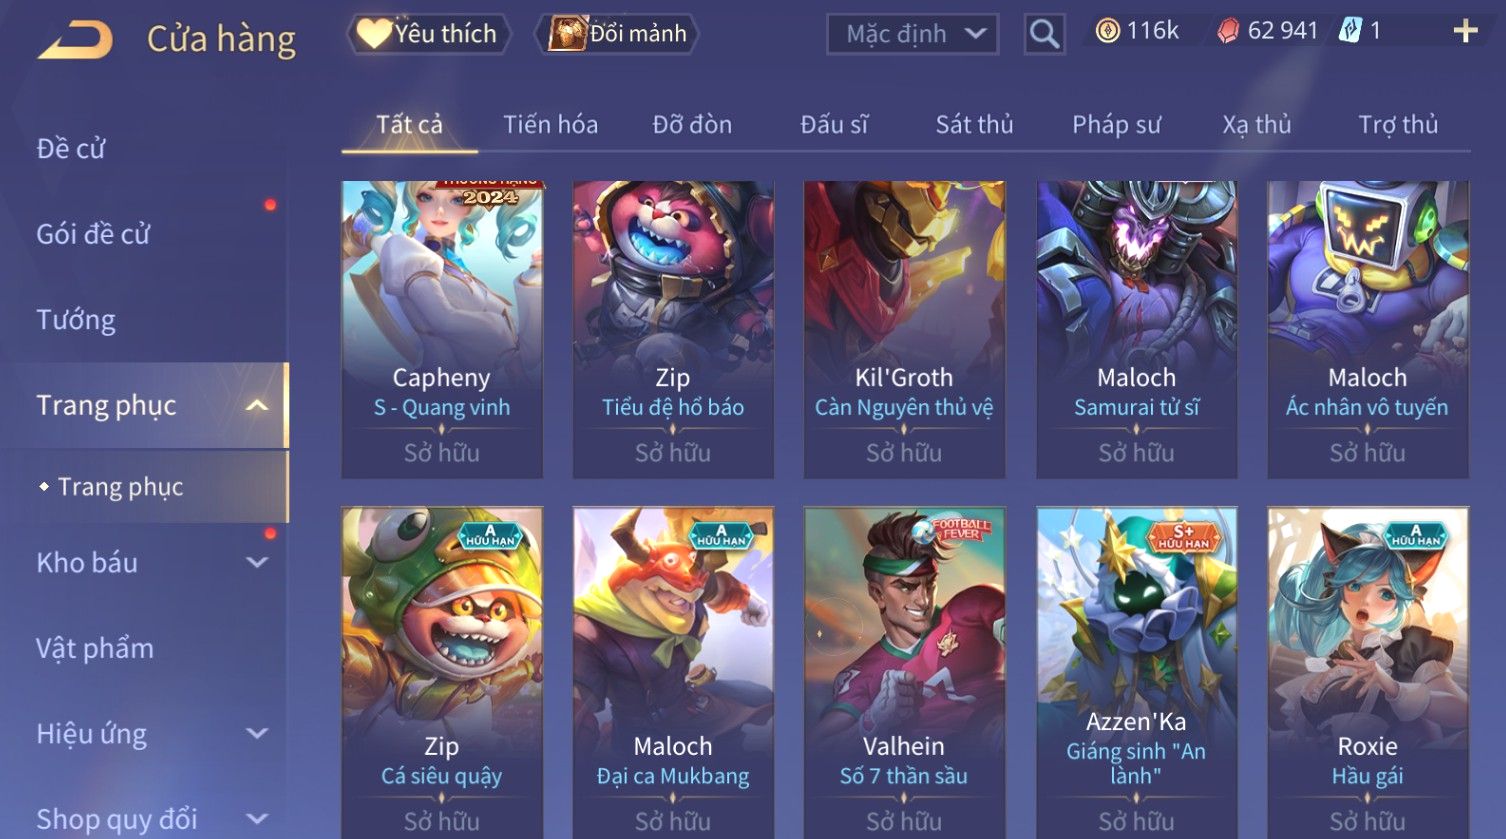
Task: Open Tướng in the sidebar
Action: click(x=76, y=320)
